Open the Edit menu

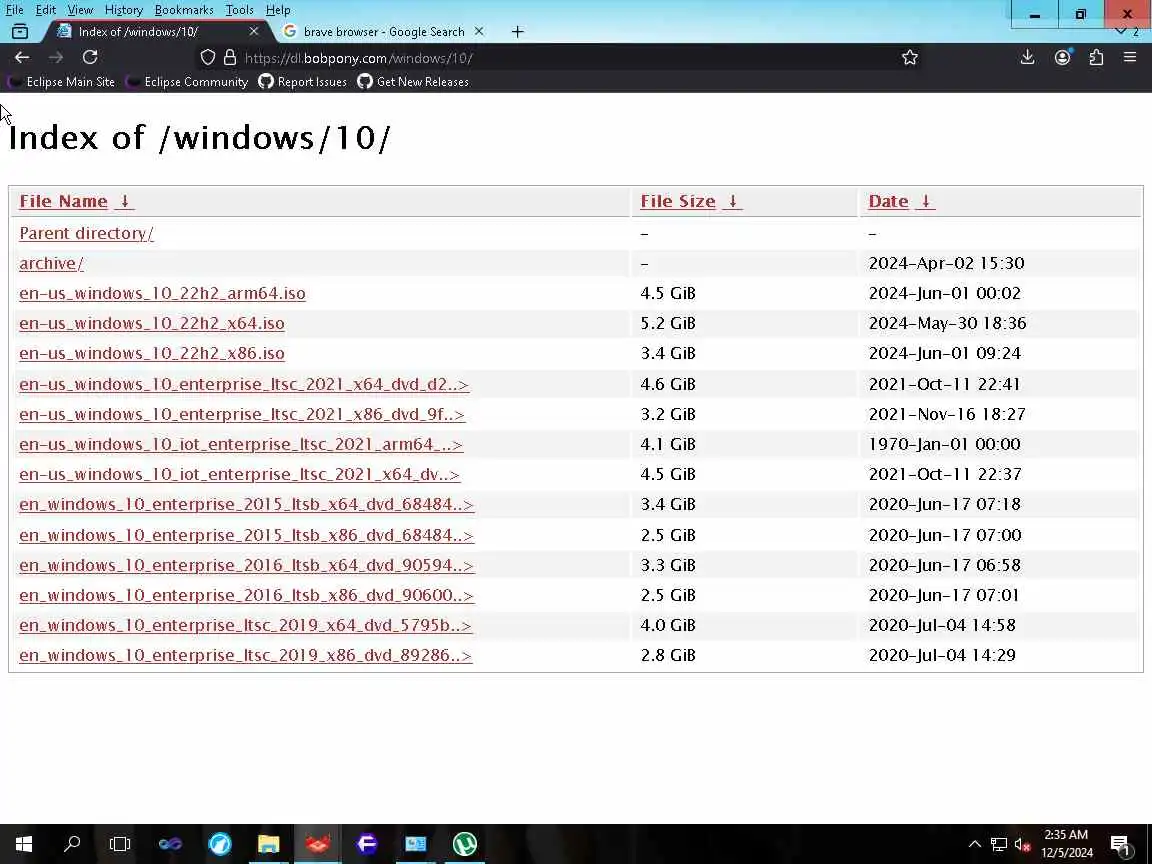[46, 10]
